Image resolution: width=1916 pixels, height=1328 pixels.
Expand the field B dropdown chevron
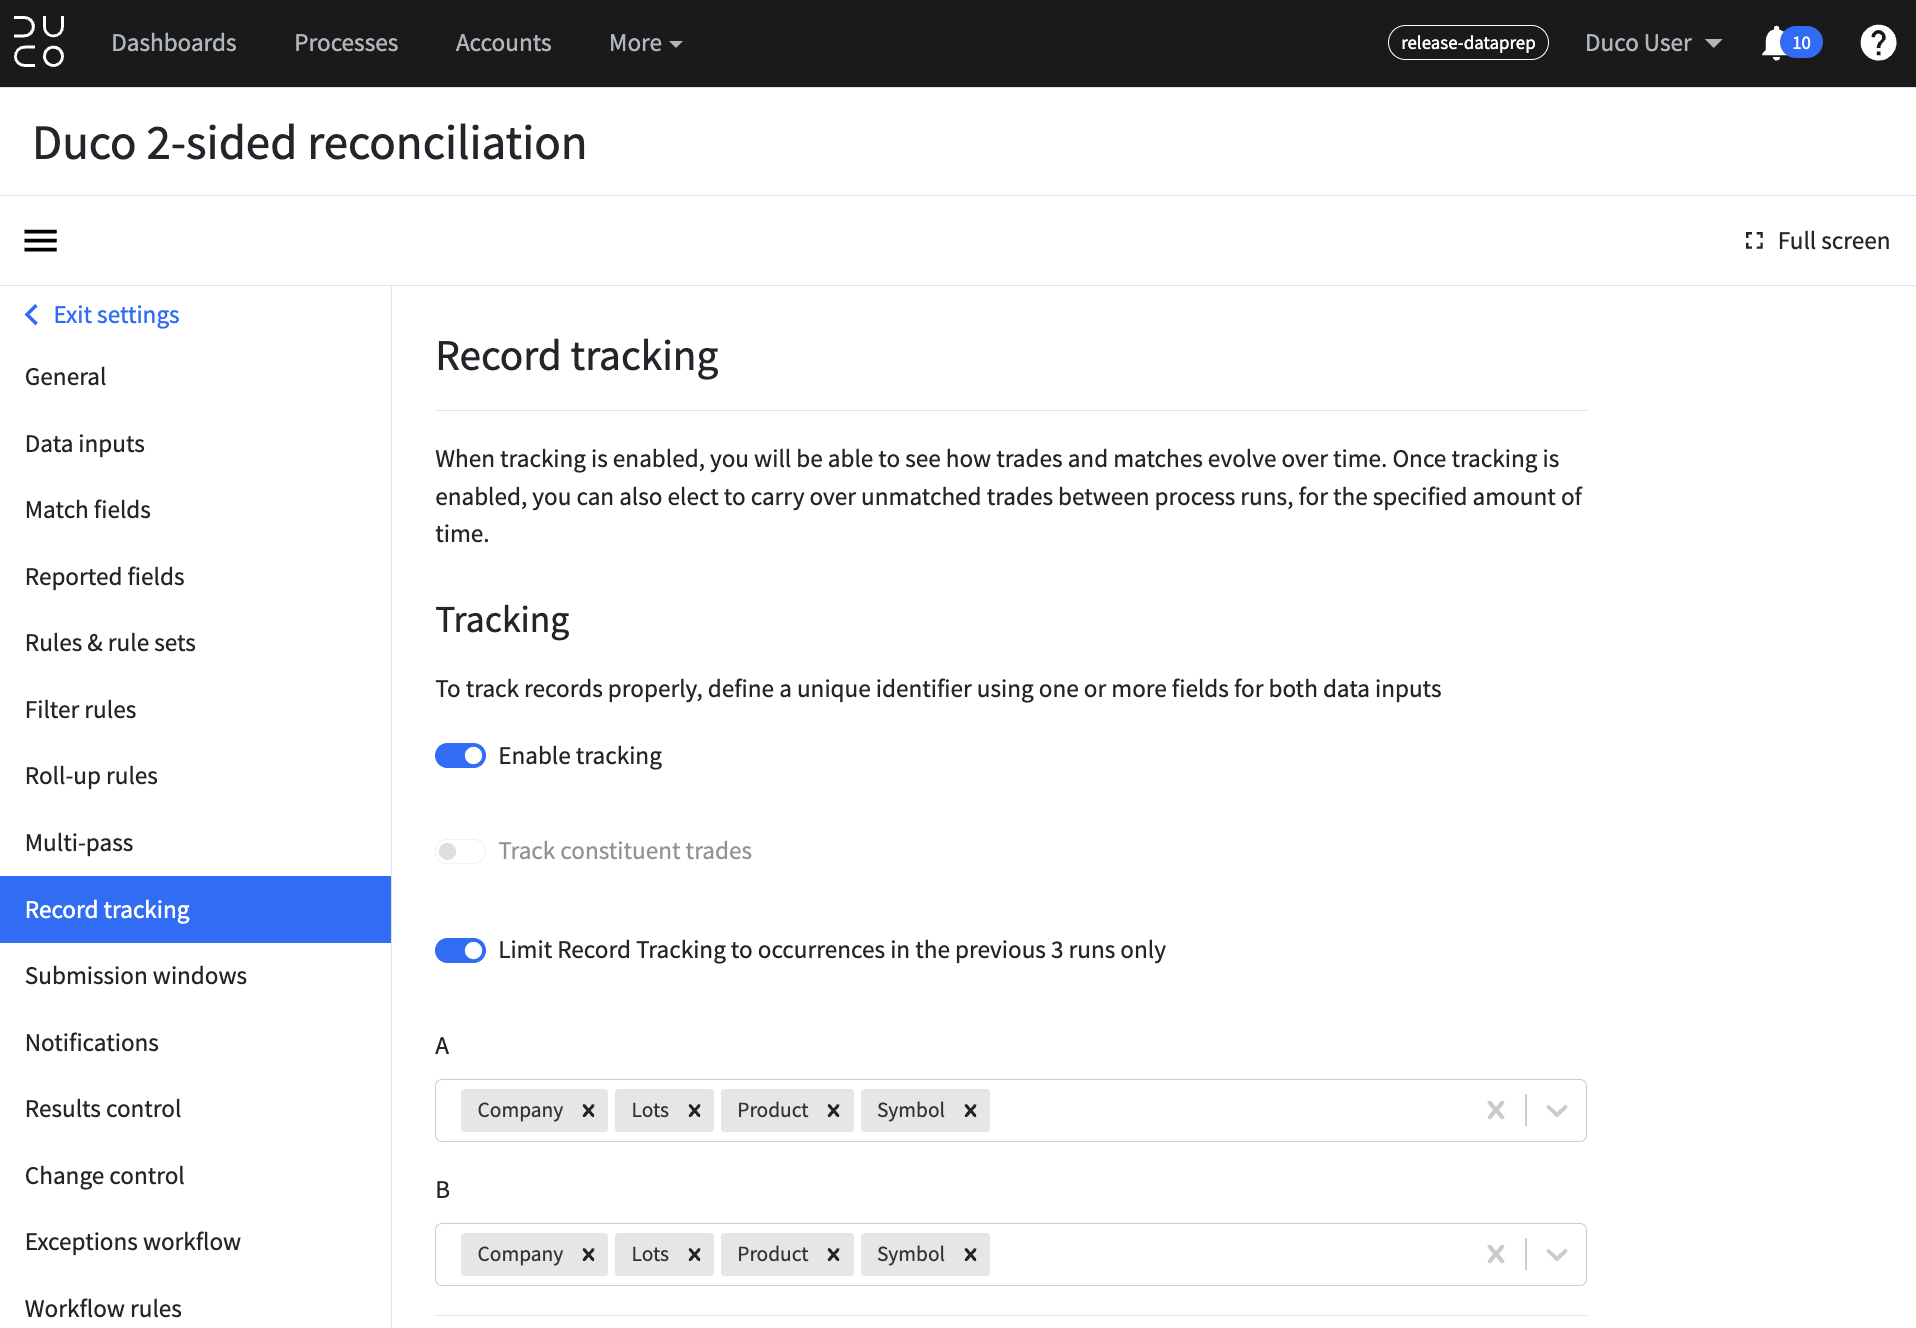coord(1557,1254)
